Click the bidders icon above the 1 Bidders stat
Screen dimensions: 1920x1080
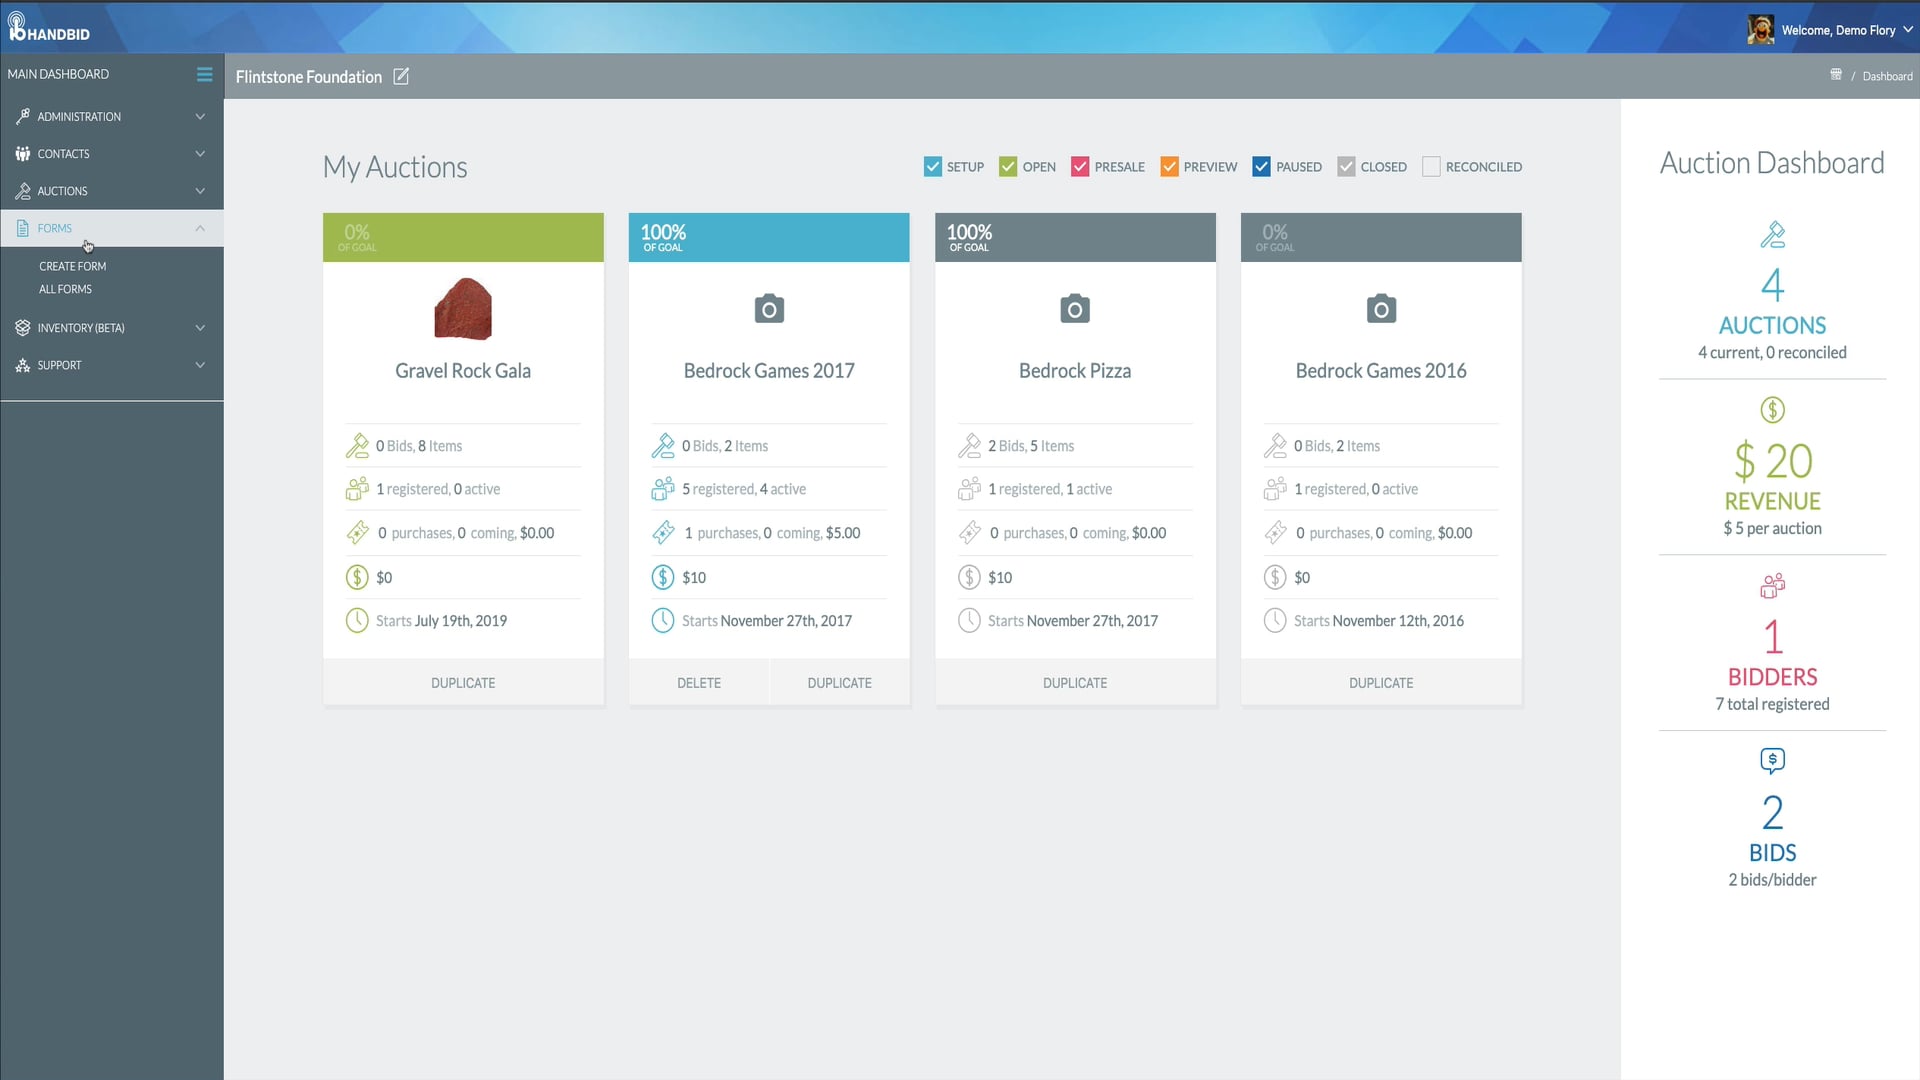click(1772, 586)
